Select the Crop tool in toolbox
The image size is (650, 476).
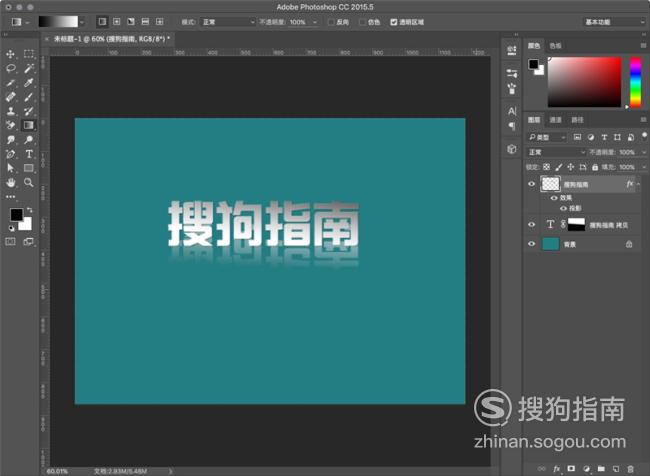[x=10, y=83]
